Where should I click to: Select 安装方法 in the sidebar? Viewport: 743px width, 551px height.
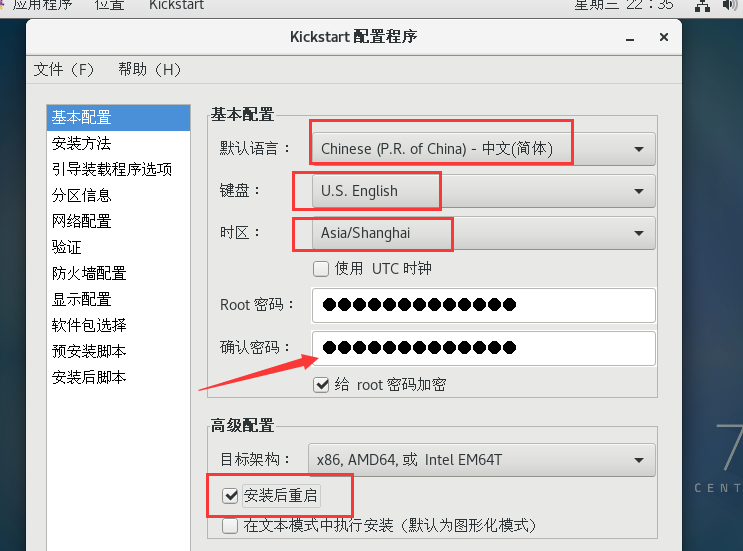(118, 144)
